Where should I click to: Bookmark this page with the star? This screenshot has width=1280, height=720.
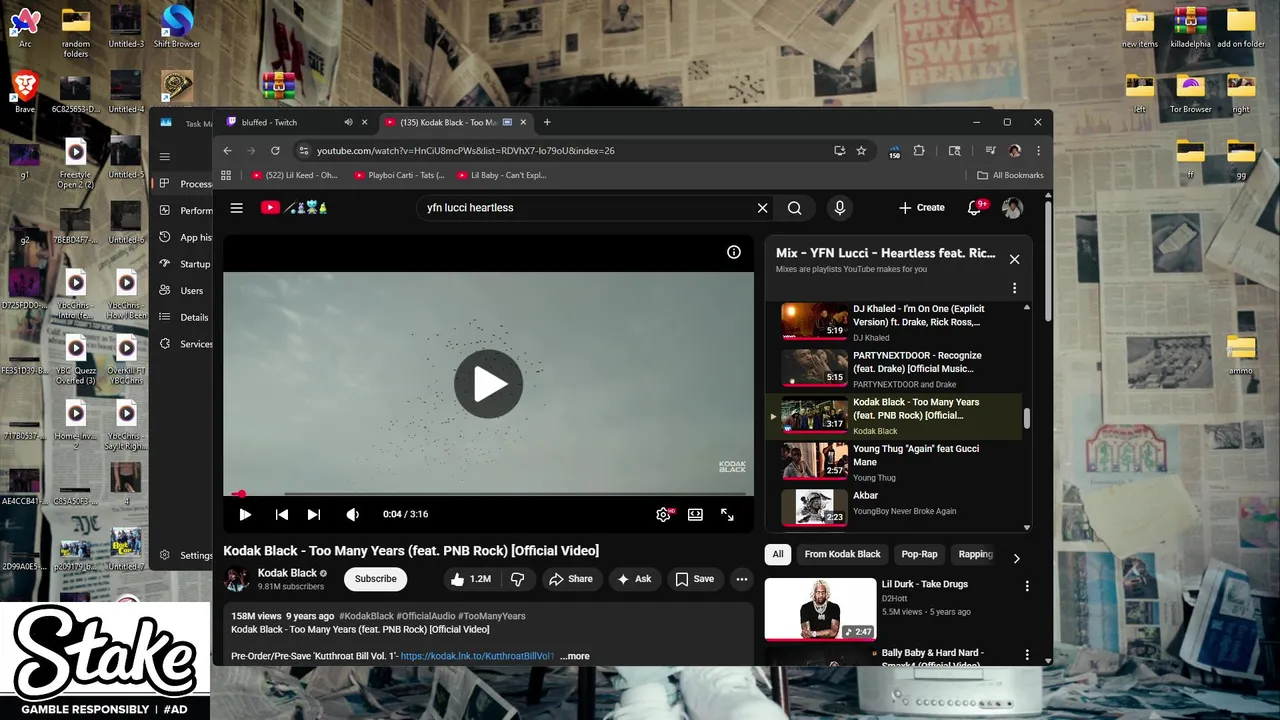[x=861, y=151]
